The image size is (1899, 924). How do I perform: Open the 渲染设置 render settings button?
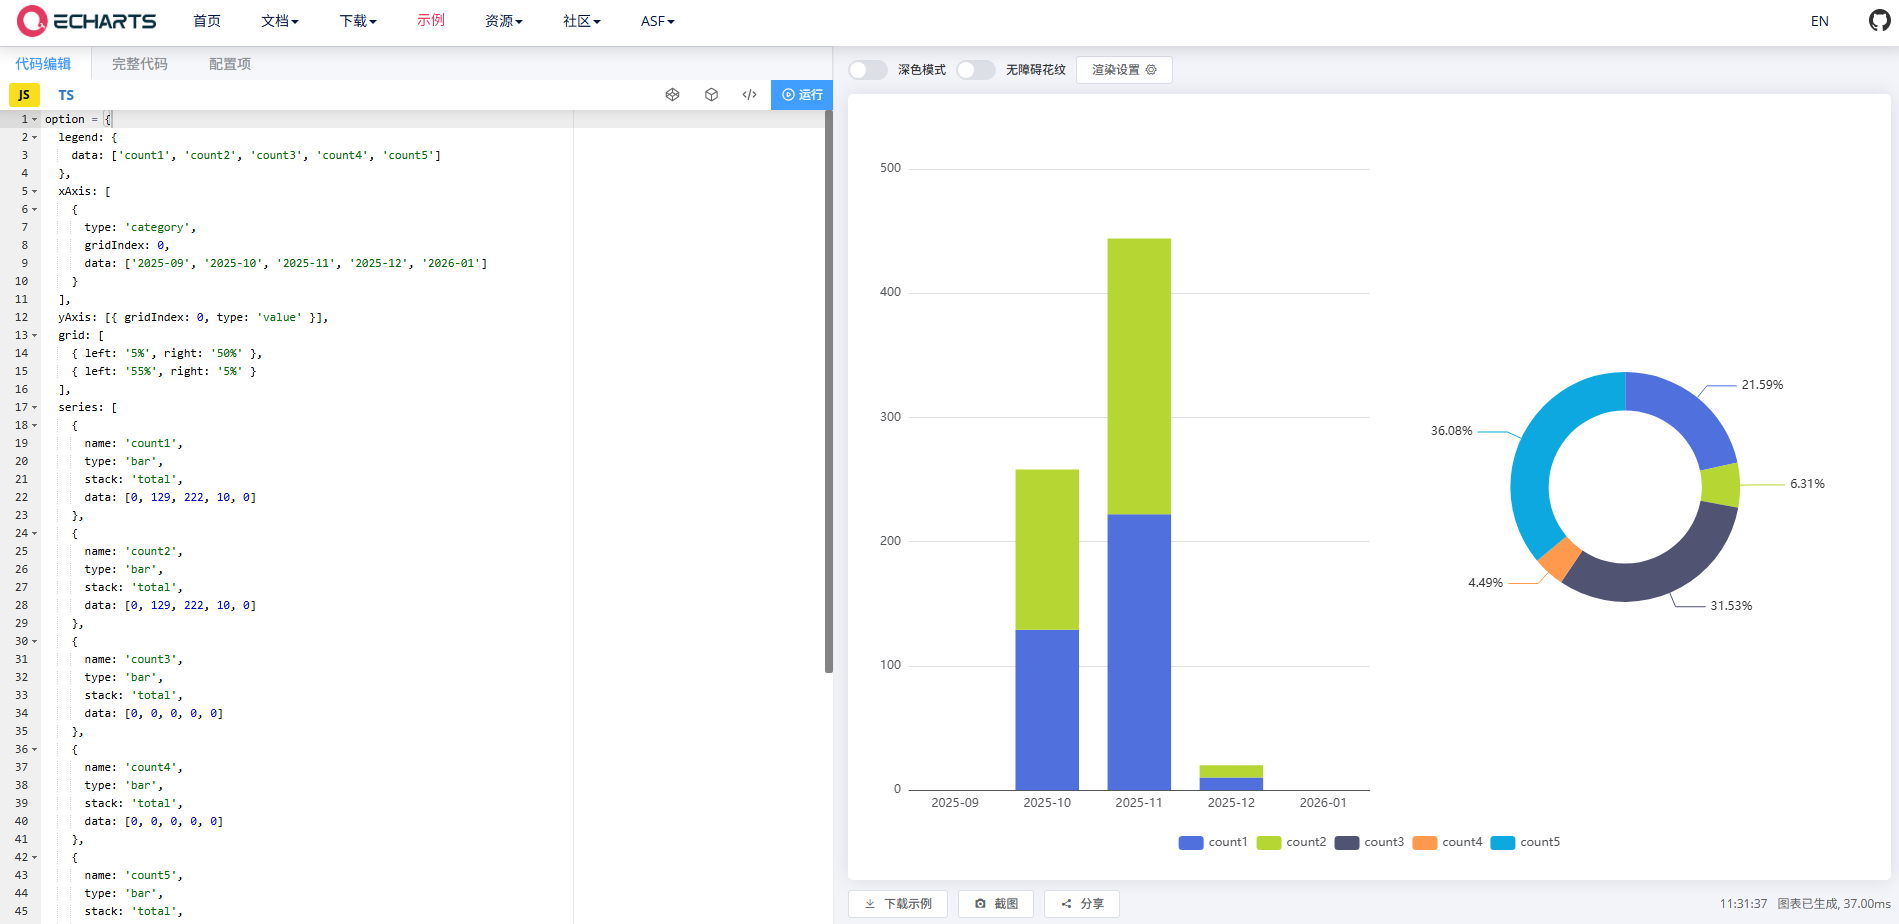[x=1123, y=70]
